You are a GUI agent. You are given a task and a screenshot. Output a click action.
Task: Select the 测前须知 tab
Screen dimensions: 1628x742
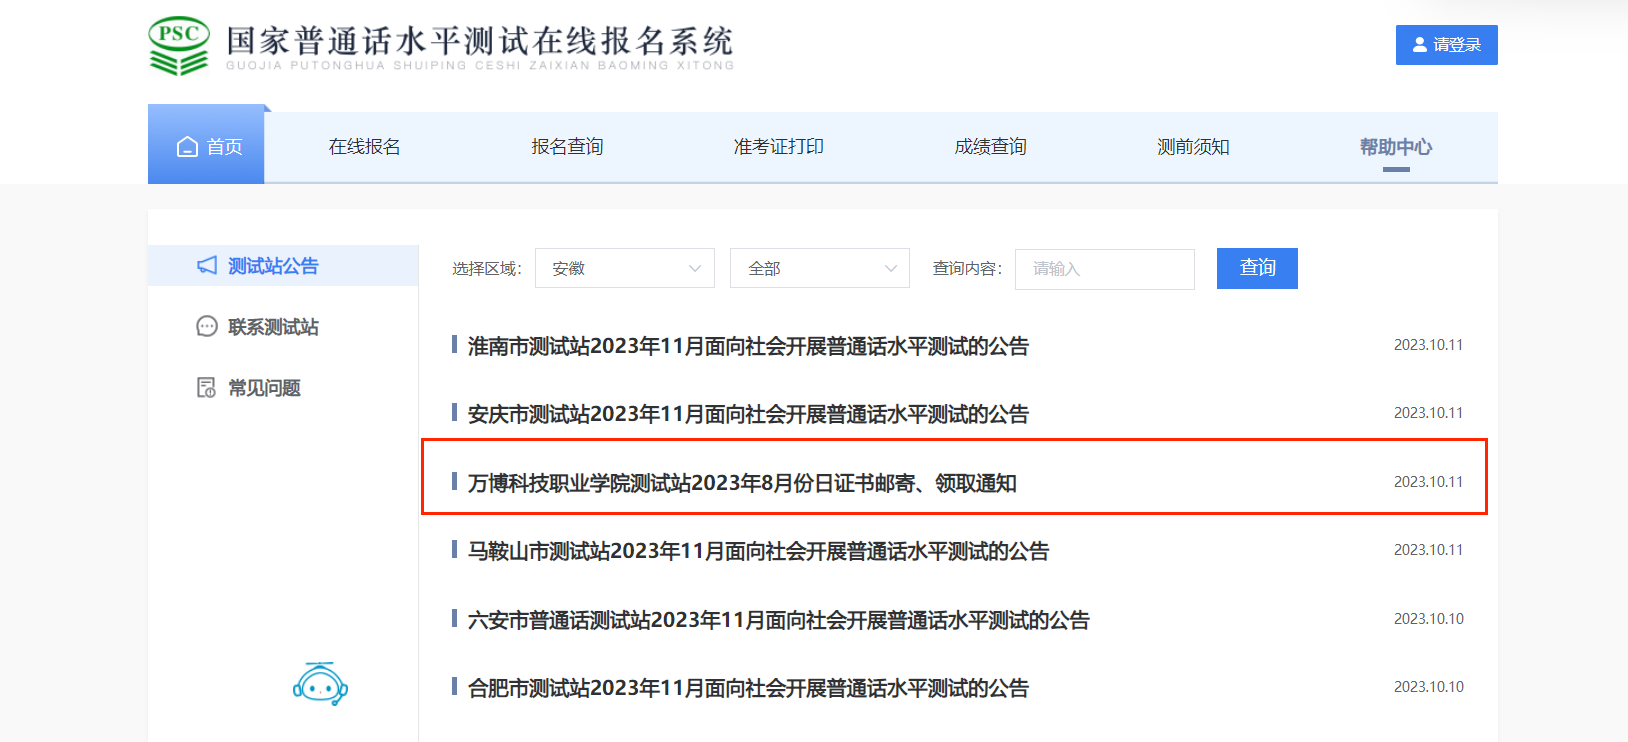point(1193,147)
